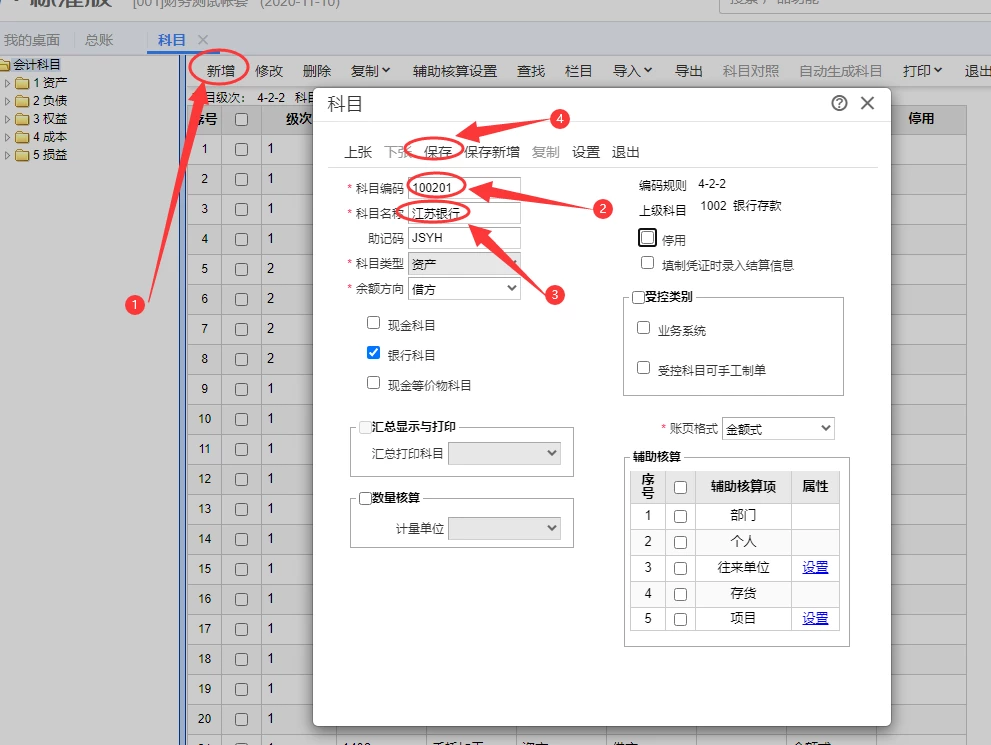Check the 部门 auxiliary accounting checkbox

[681, 517]
